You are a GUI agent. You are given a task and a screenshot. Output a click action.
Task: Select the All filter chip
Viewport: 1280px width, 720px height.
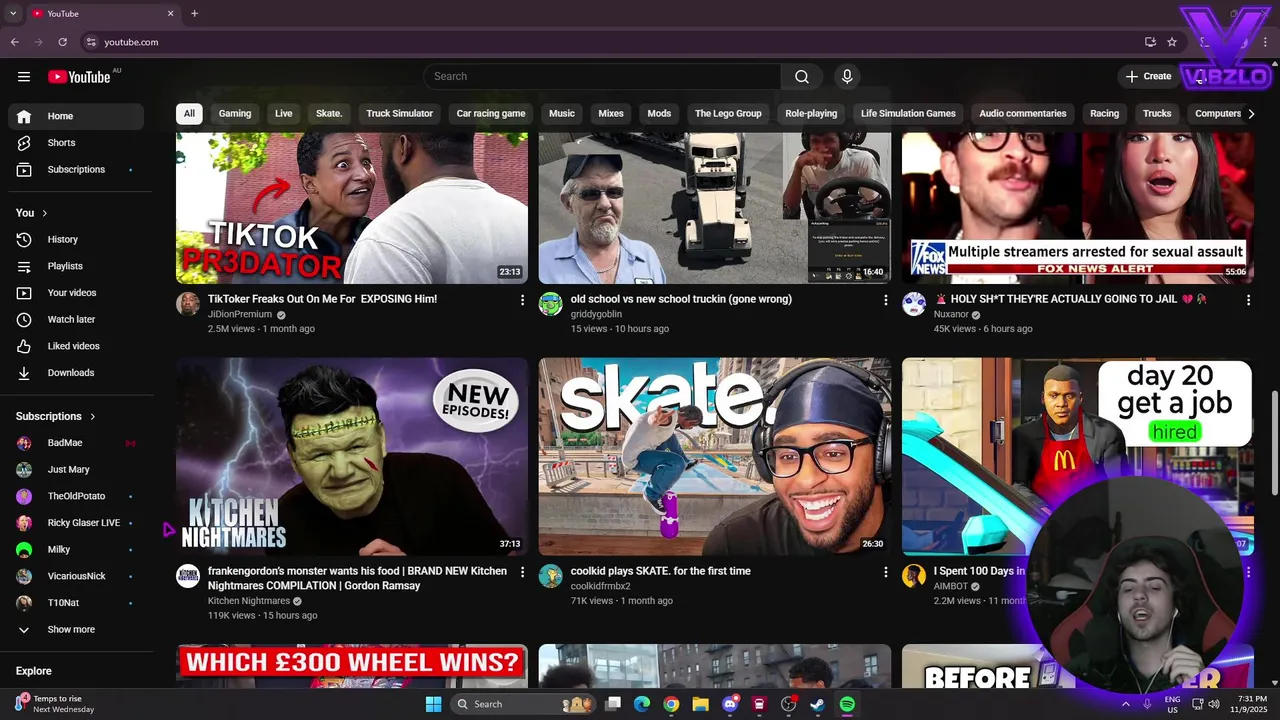(189, 114)
